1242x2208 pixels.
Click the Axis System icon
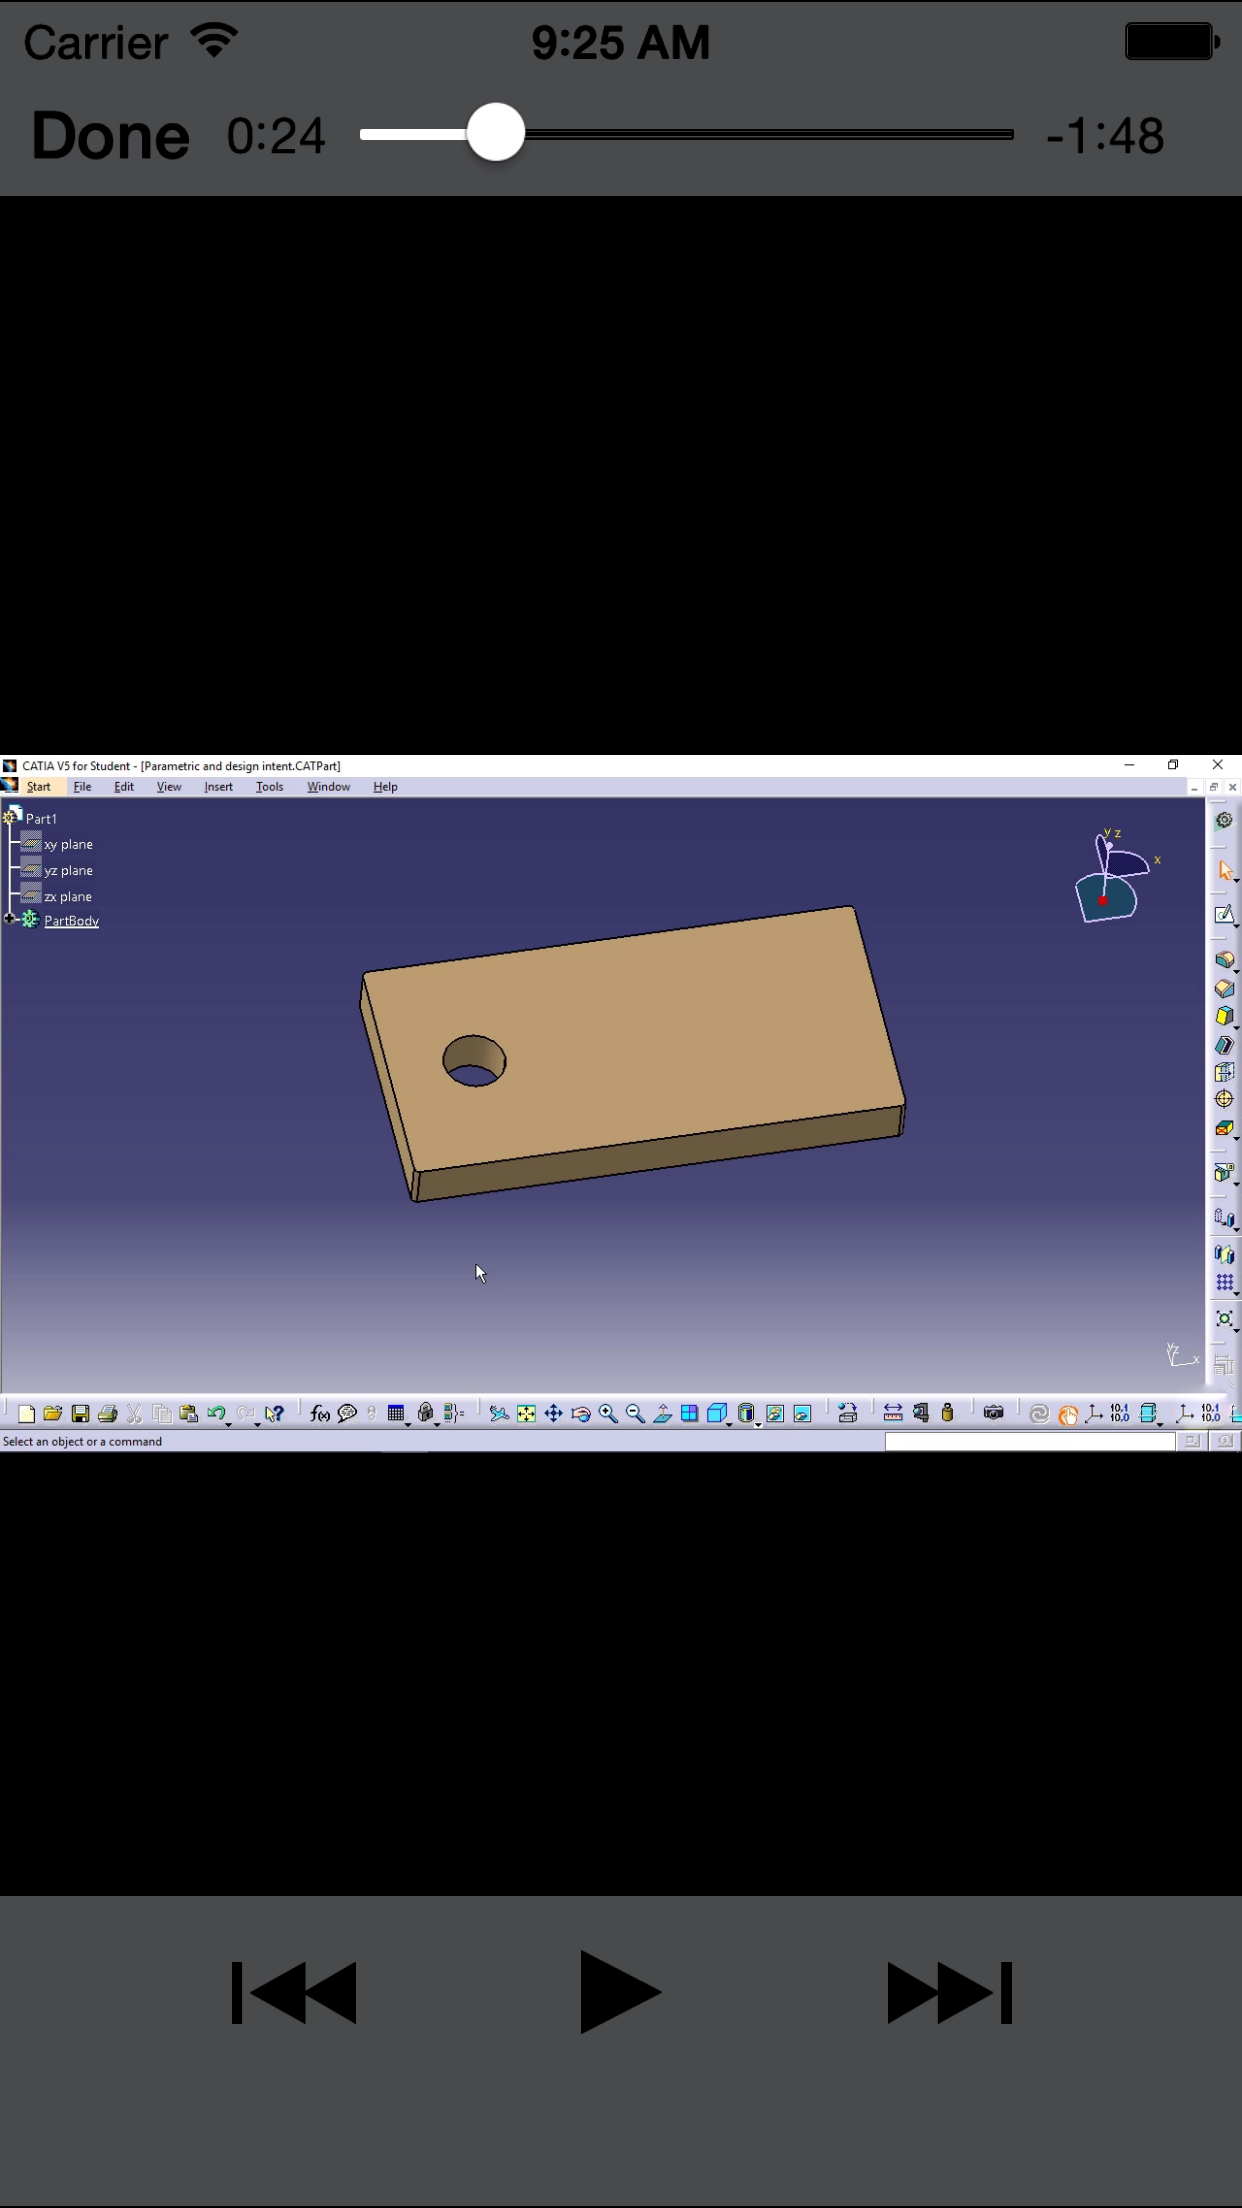[x=1095, y=1413]
